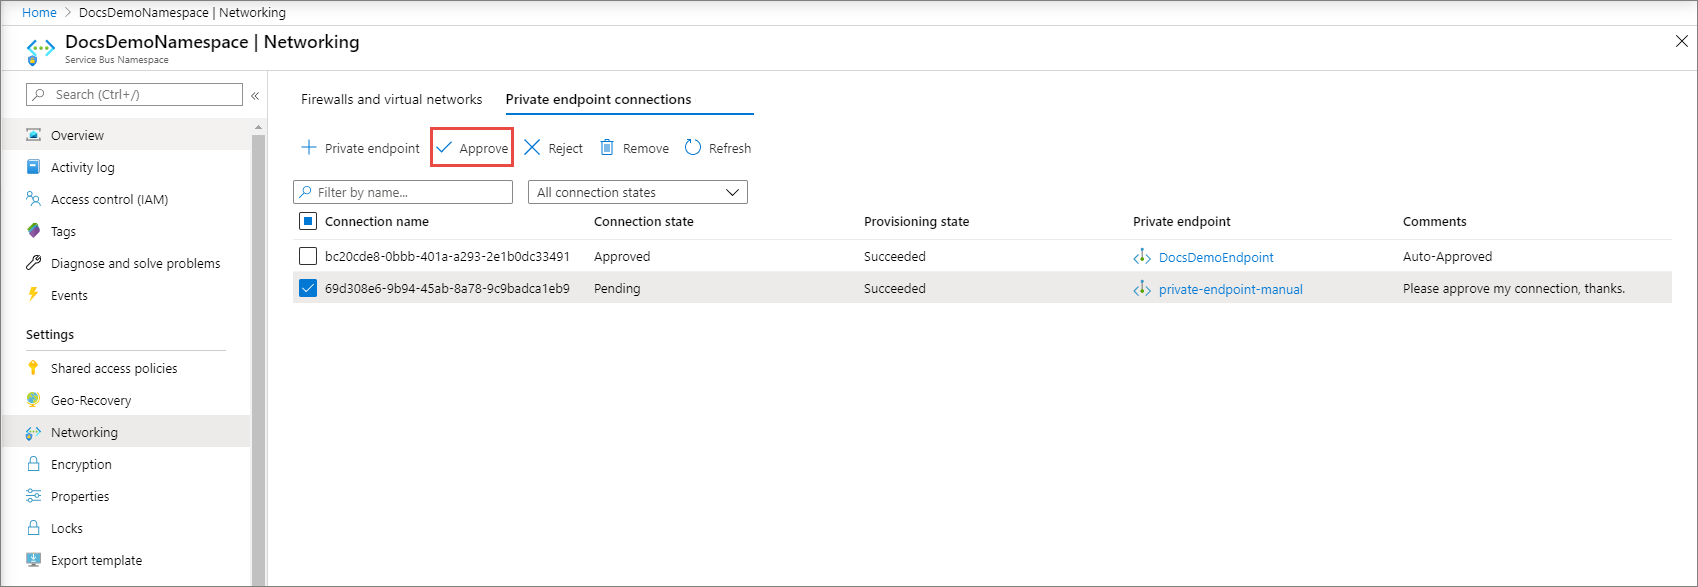The width and height of the screenshot is (1698, 587).
Task: Click the Events lightning bolt icon
Action: [34, 295]
